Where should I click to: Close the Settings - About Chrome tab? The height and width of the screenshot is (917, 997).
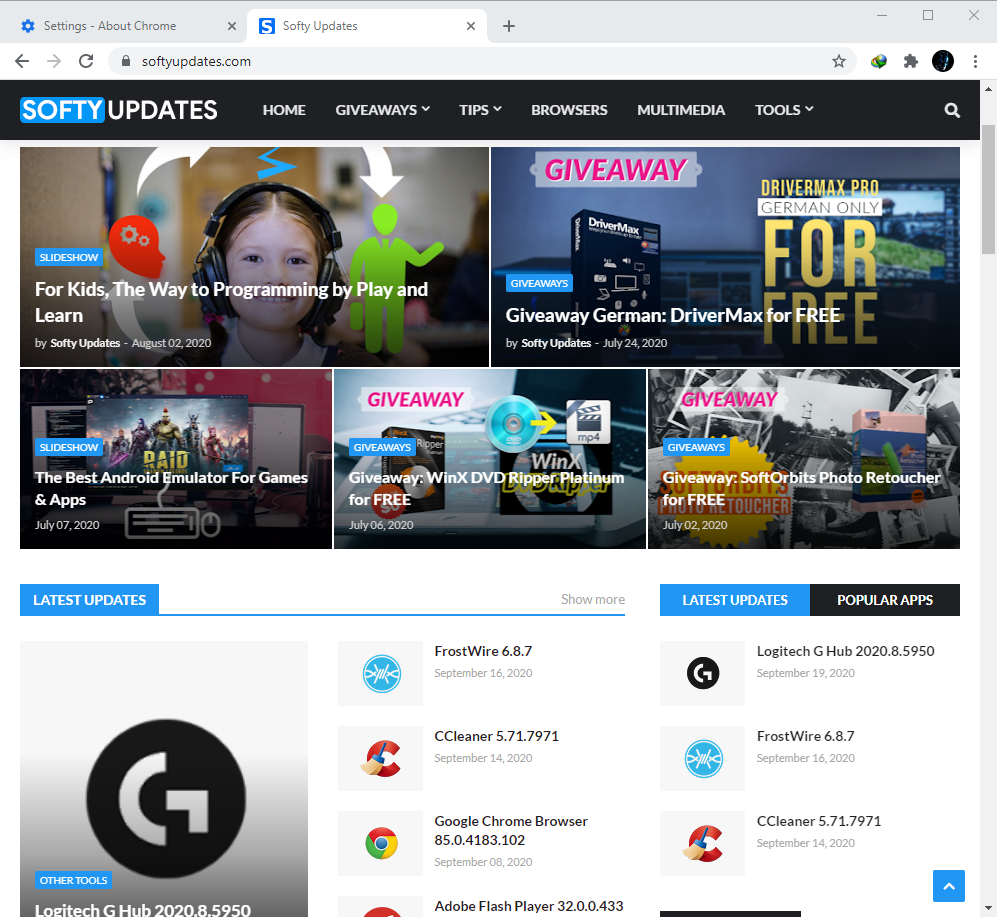[x=231, y=26]
